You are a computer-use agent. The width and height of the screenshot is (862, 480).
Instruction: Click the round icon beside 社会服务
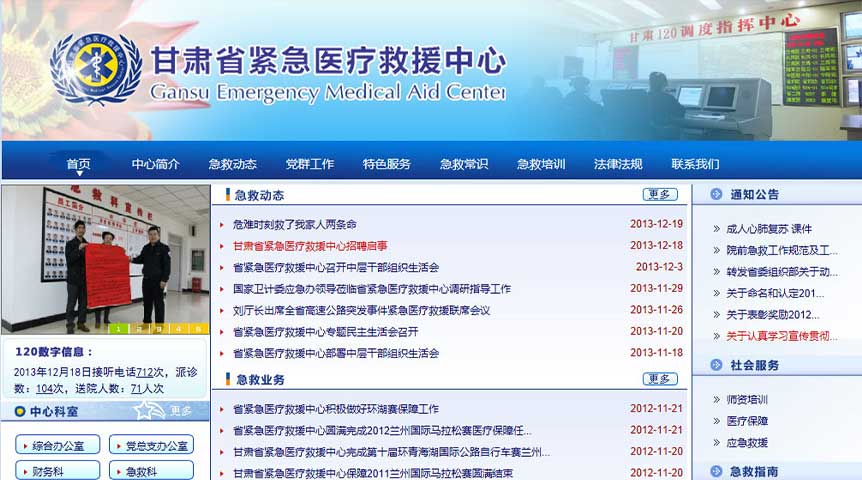[716, 365]
